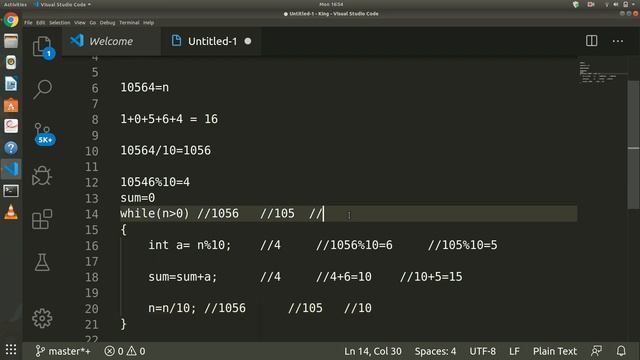
Task: Open the More Actions ellipsis menu
Action: pos(618,41)
